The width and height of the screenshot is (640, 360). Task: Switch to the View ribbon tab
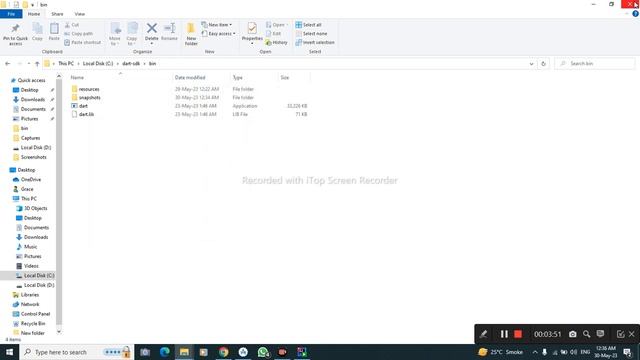point(80,14)
